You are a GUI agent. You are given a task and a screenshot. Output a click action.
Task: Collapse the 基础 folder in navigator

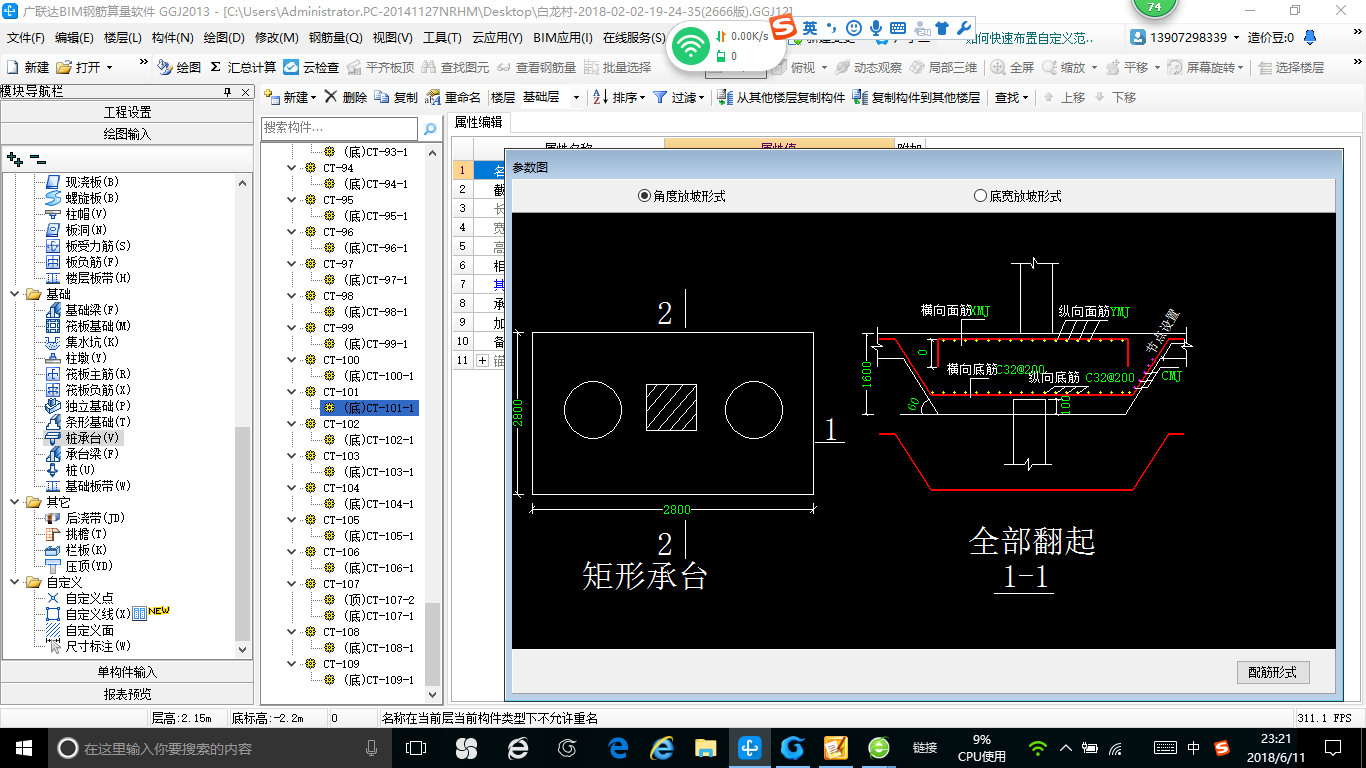click(15, 294)
